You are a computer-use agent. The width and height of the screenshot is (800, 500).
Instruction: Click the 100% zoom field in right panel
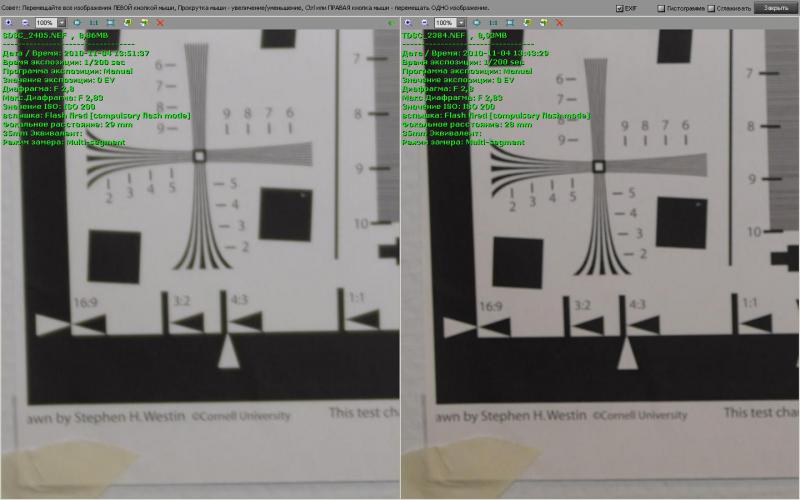click(445, 23)
